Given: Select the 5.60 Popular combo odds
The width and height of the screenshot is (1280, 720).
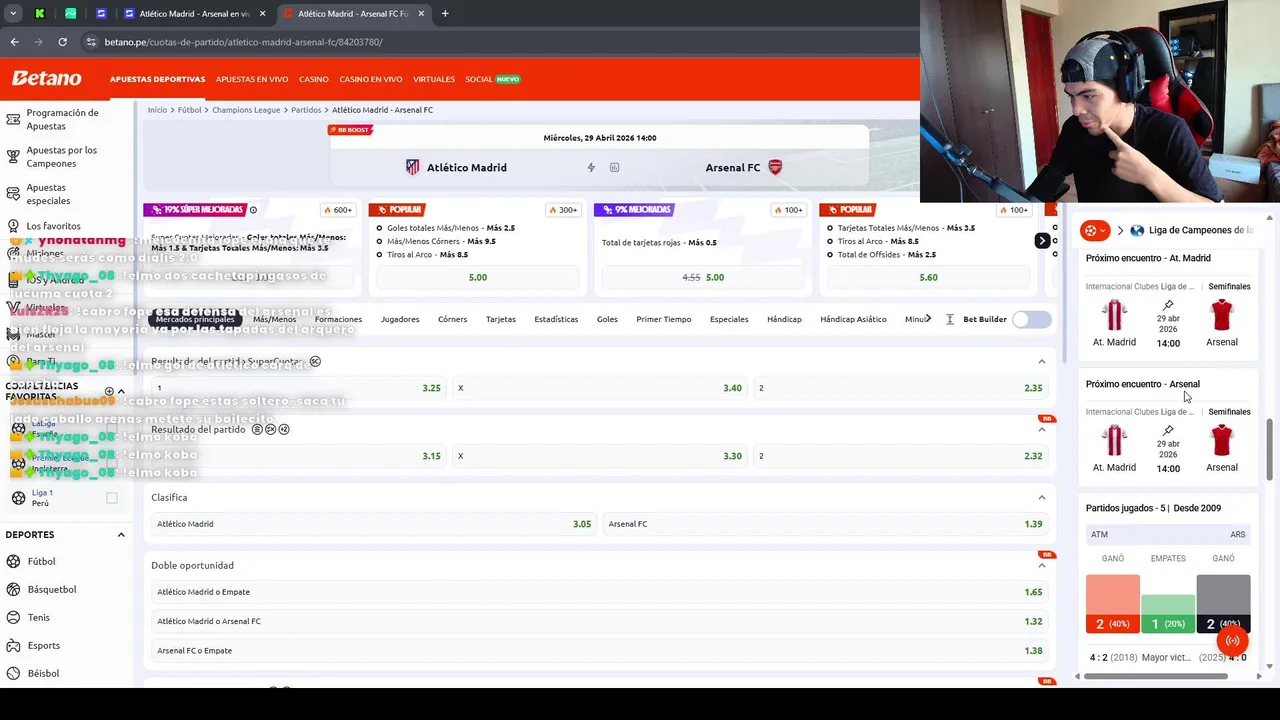Looking at the screenshot, I should click(x=928, y=277).
